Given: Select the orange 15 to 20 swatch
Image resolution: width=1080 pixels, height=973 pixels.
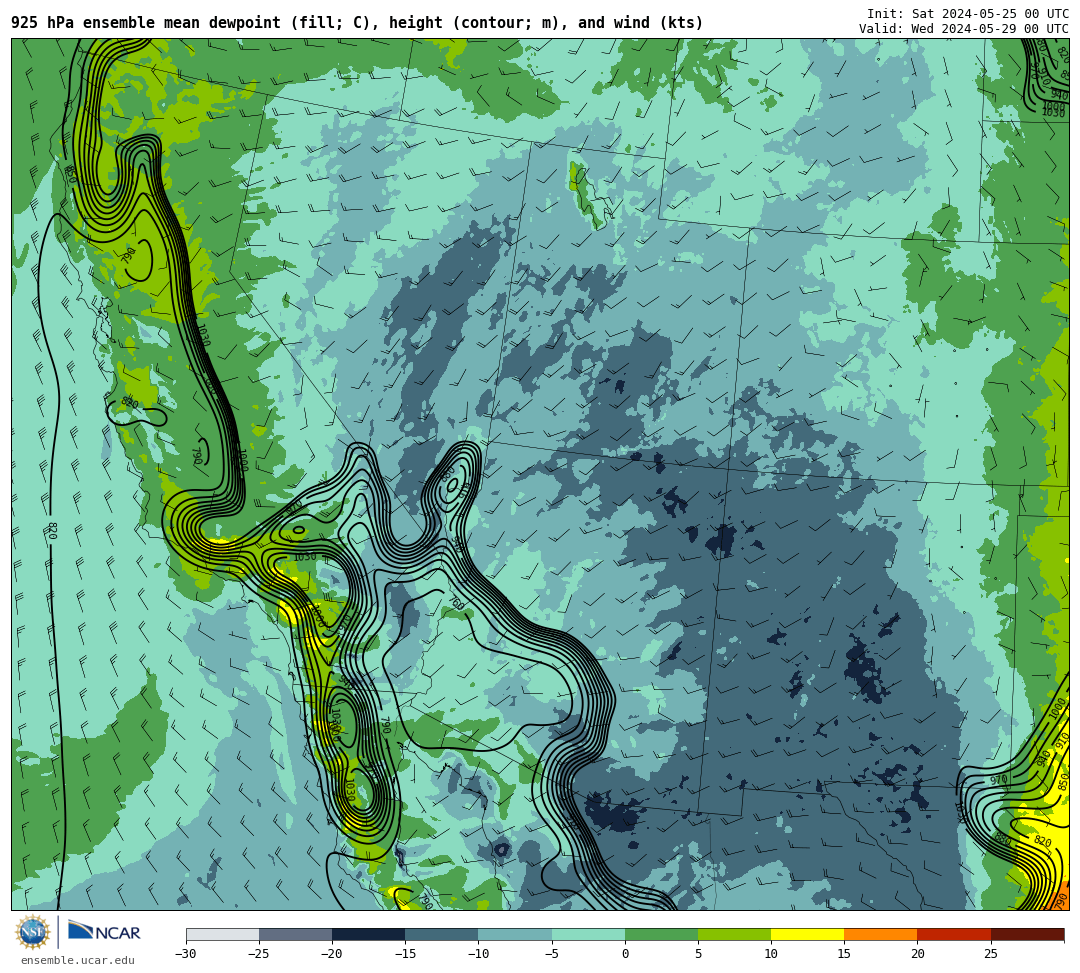Looking at the screenshot, I should pyautogui.click(x=881, y=934).
